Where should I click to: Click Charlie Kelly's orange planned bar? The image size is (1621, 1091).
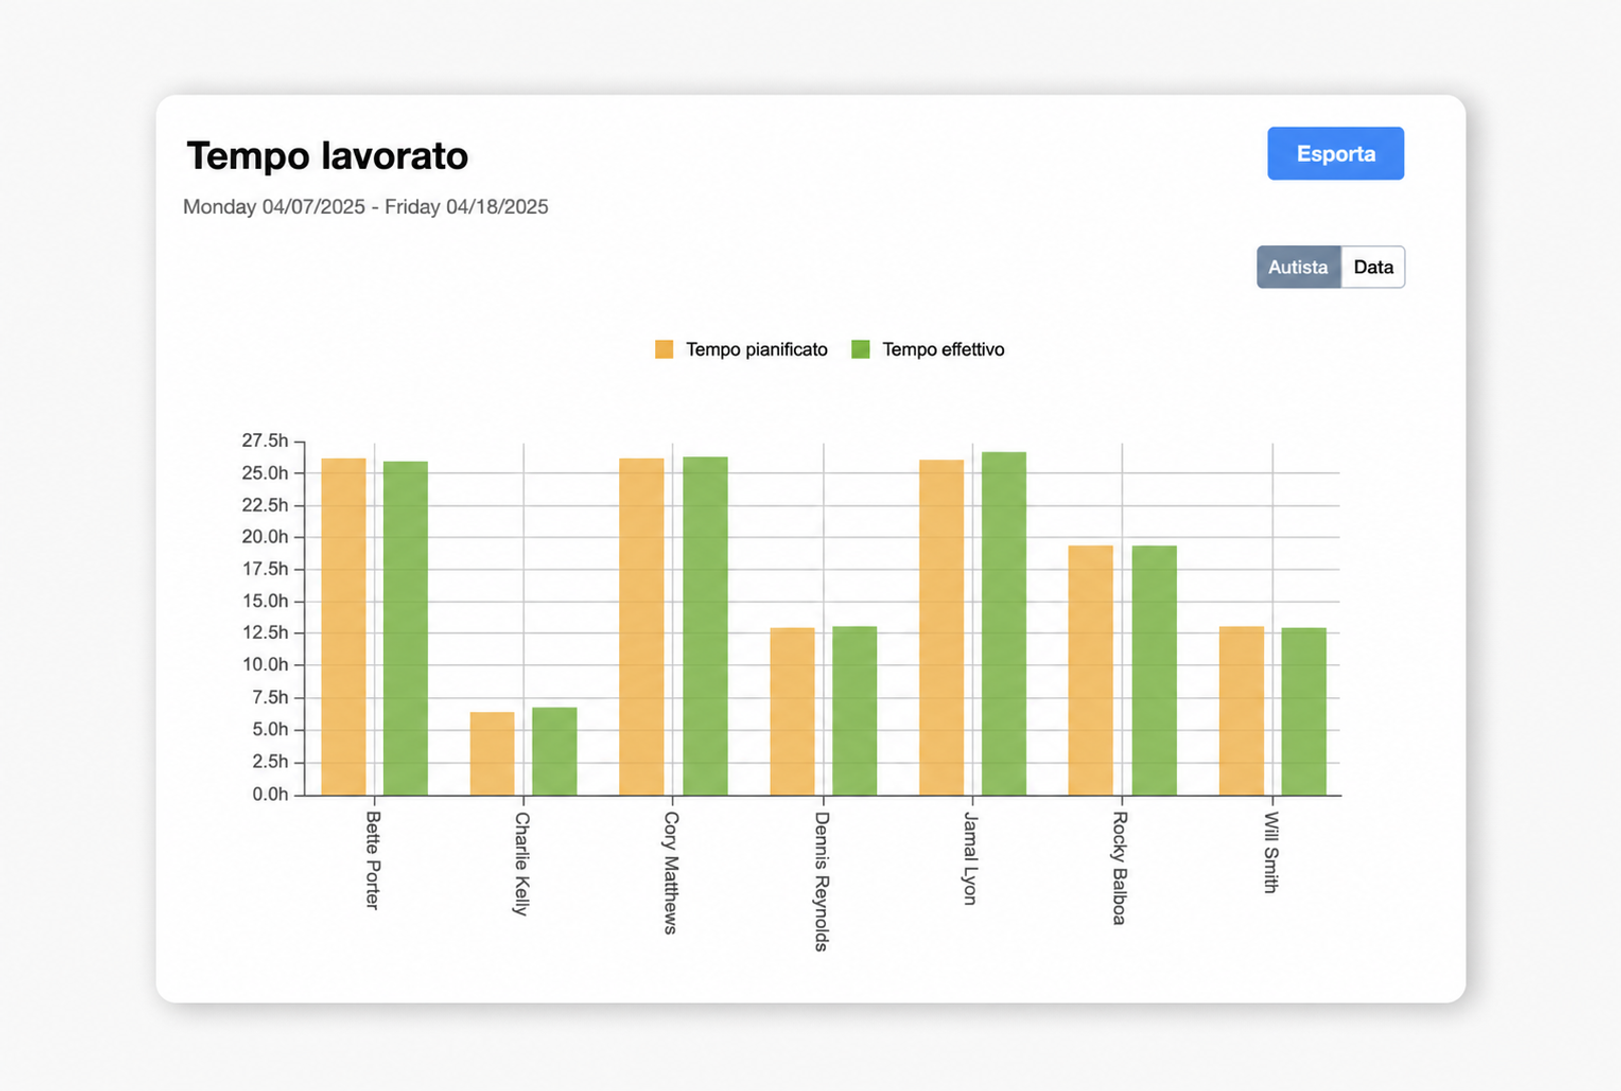point(492,754)
